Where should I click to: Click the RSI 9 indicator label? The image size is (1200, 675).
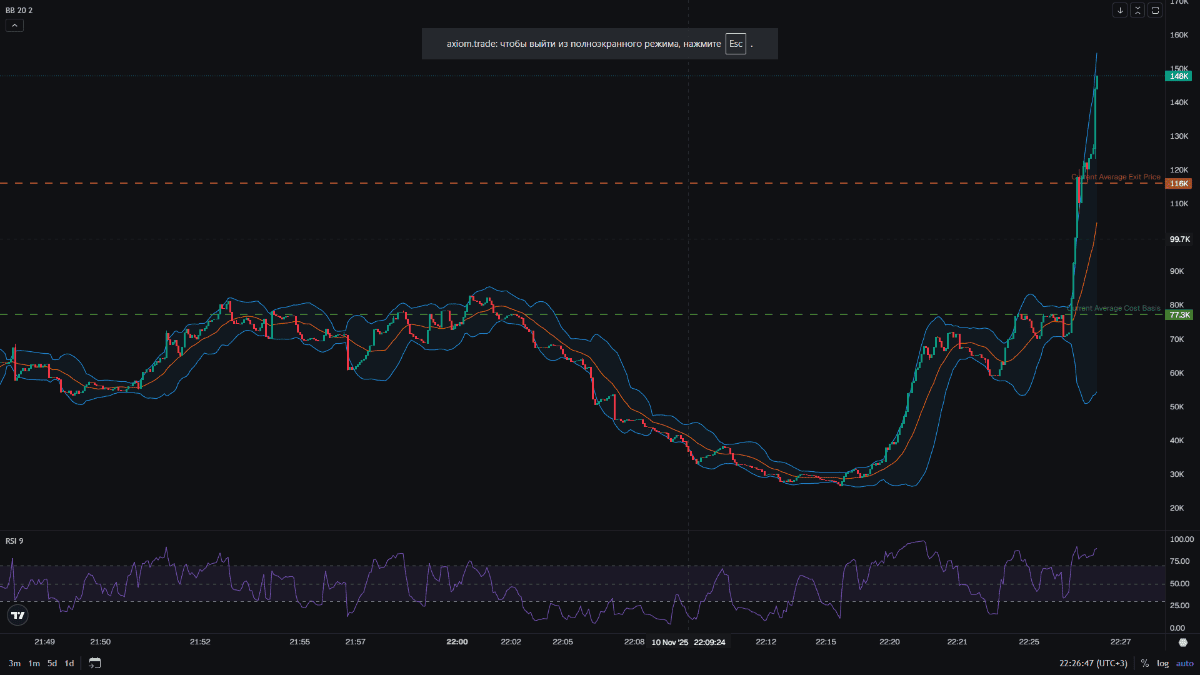pos(14,541)
